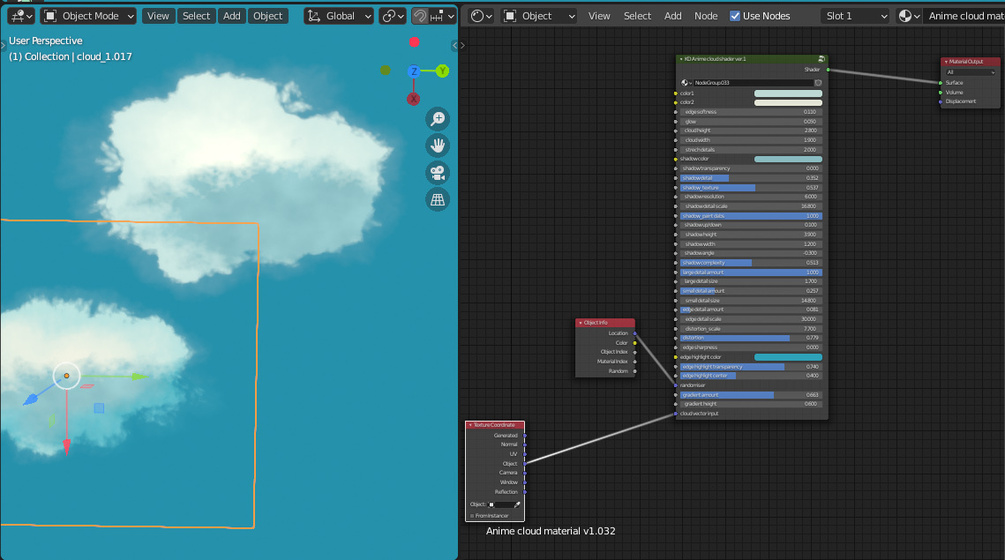This screenshot has height=560, width=1005.
Task: Click the cloudheight value field
Action: [751, 131]
